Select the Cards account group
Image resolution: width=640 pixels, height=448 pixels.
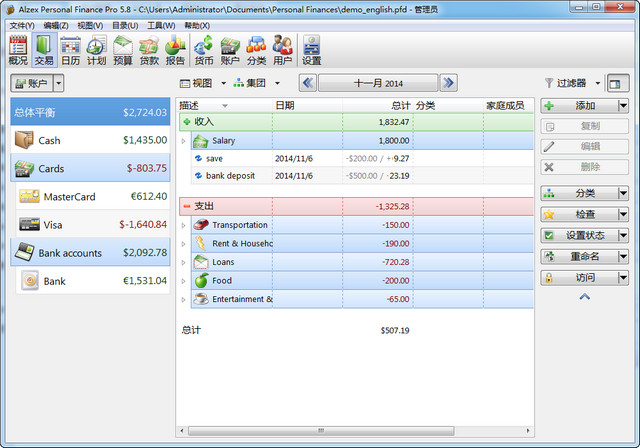coord(90,168)
